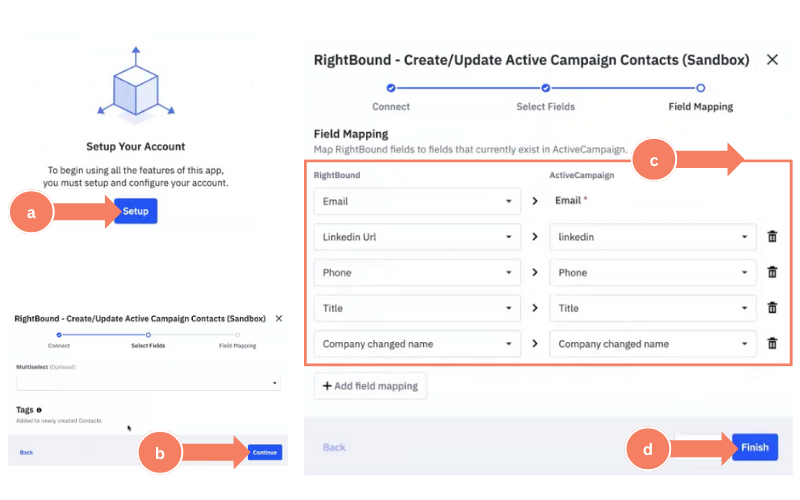
Task: Remove the Title mapping with trash icon
Action: tap(772, 308)
